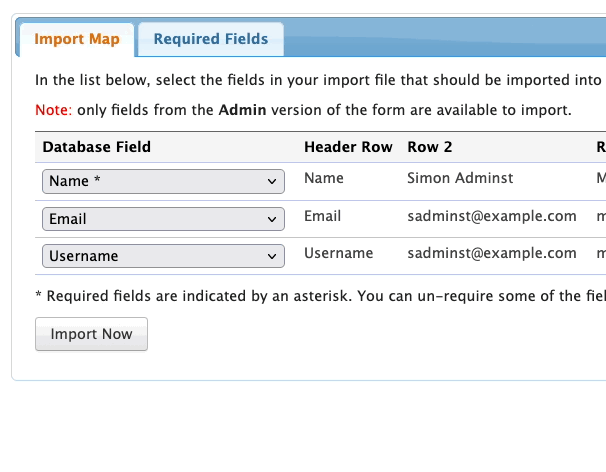Switch to the Import Map tab
Screen dimensions: 606x472
(76, 40)
